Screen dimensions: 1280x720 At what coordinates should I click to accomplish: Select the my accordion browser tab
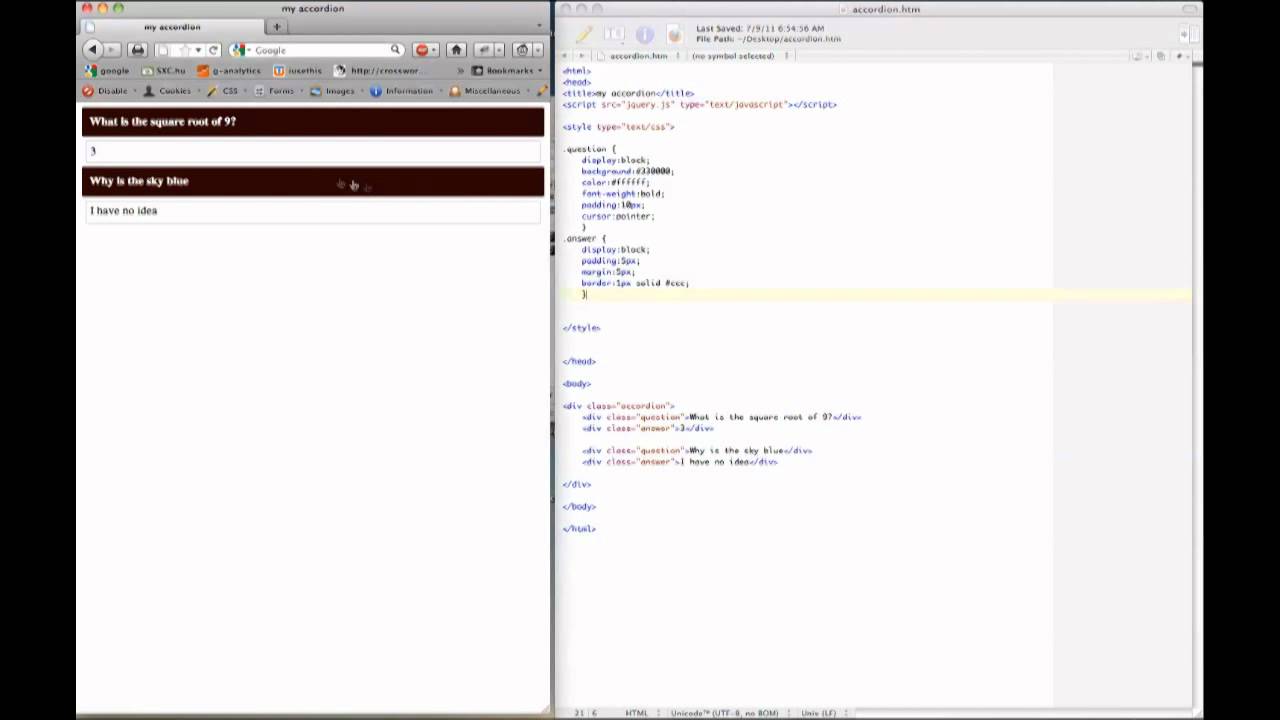point(172,27)
